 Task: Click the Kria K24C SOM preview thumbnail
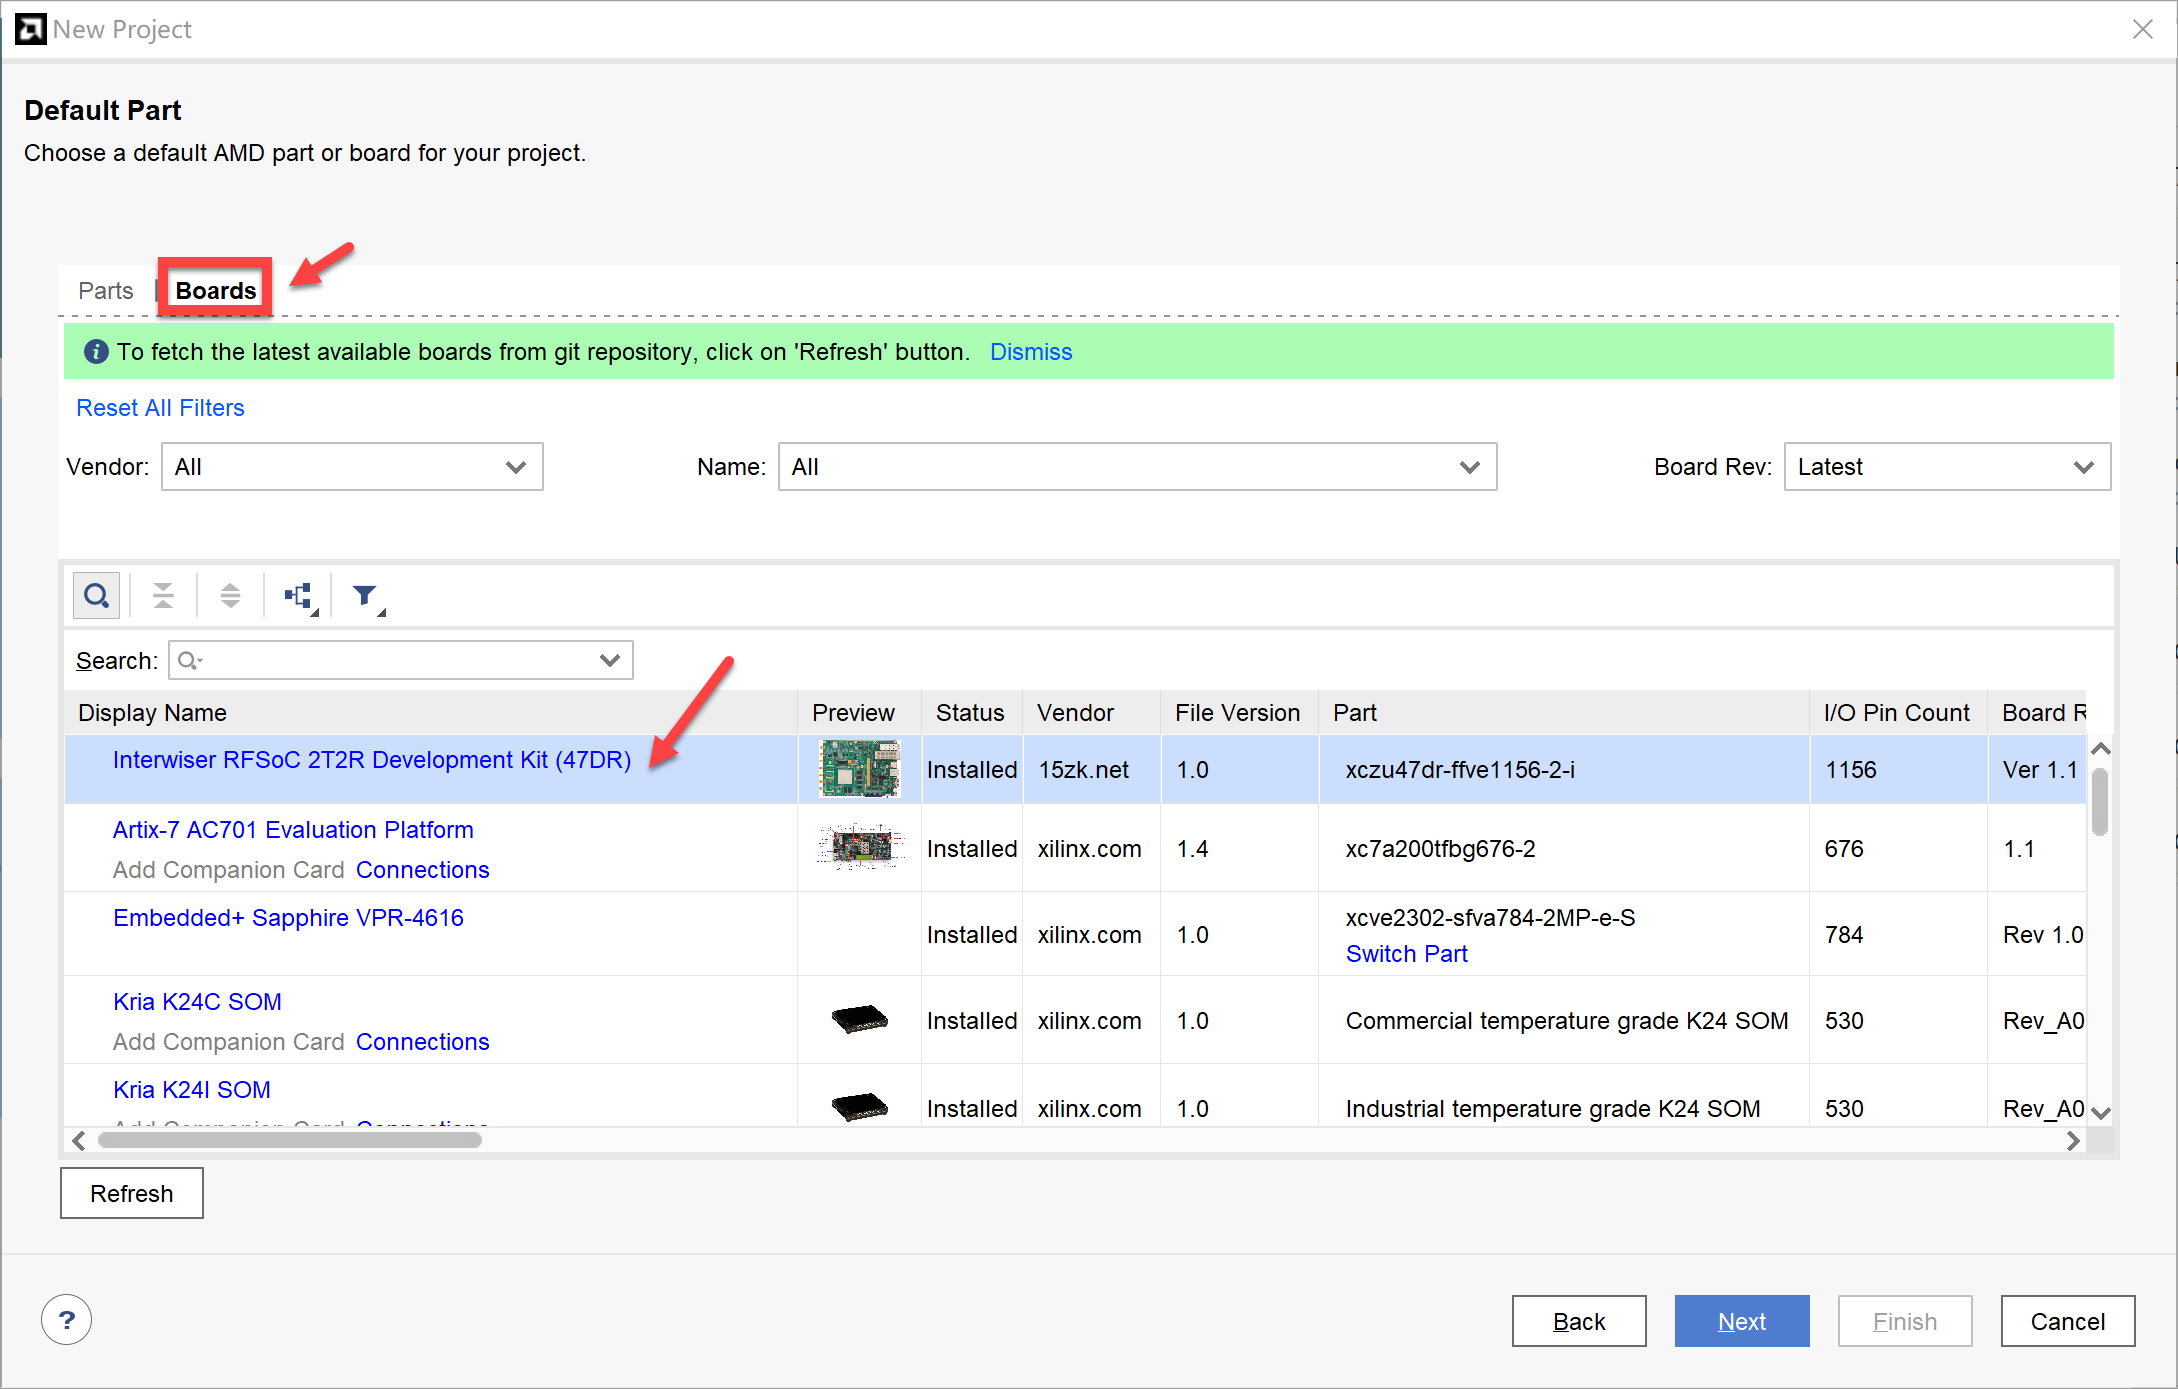coord(860,1019)
